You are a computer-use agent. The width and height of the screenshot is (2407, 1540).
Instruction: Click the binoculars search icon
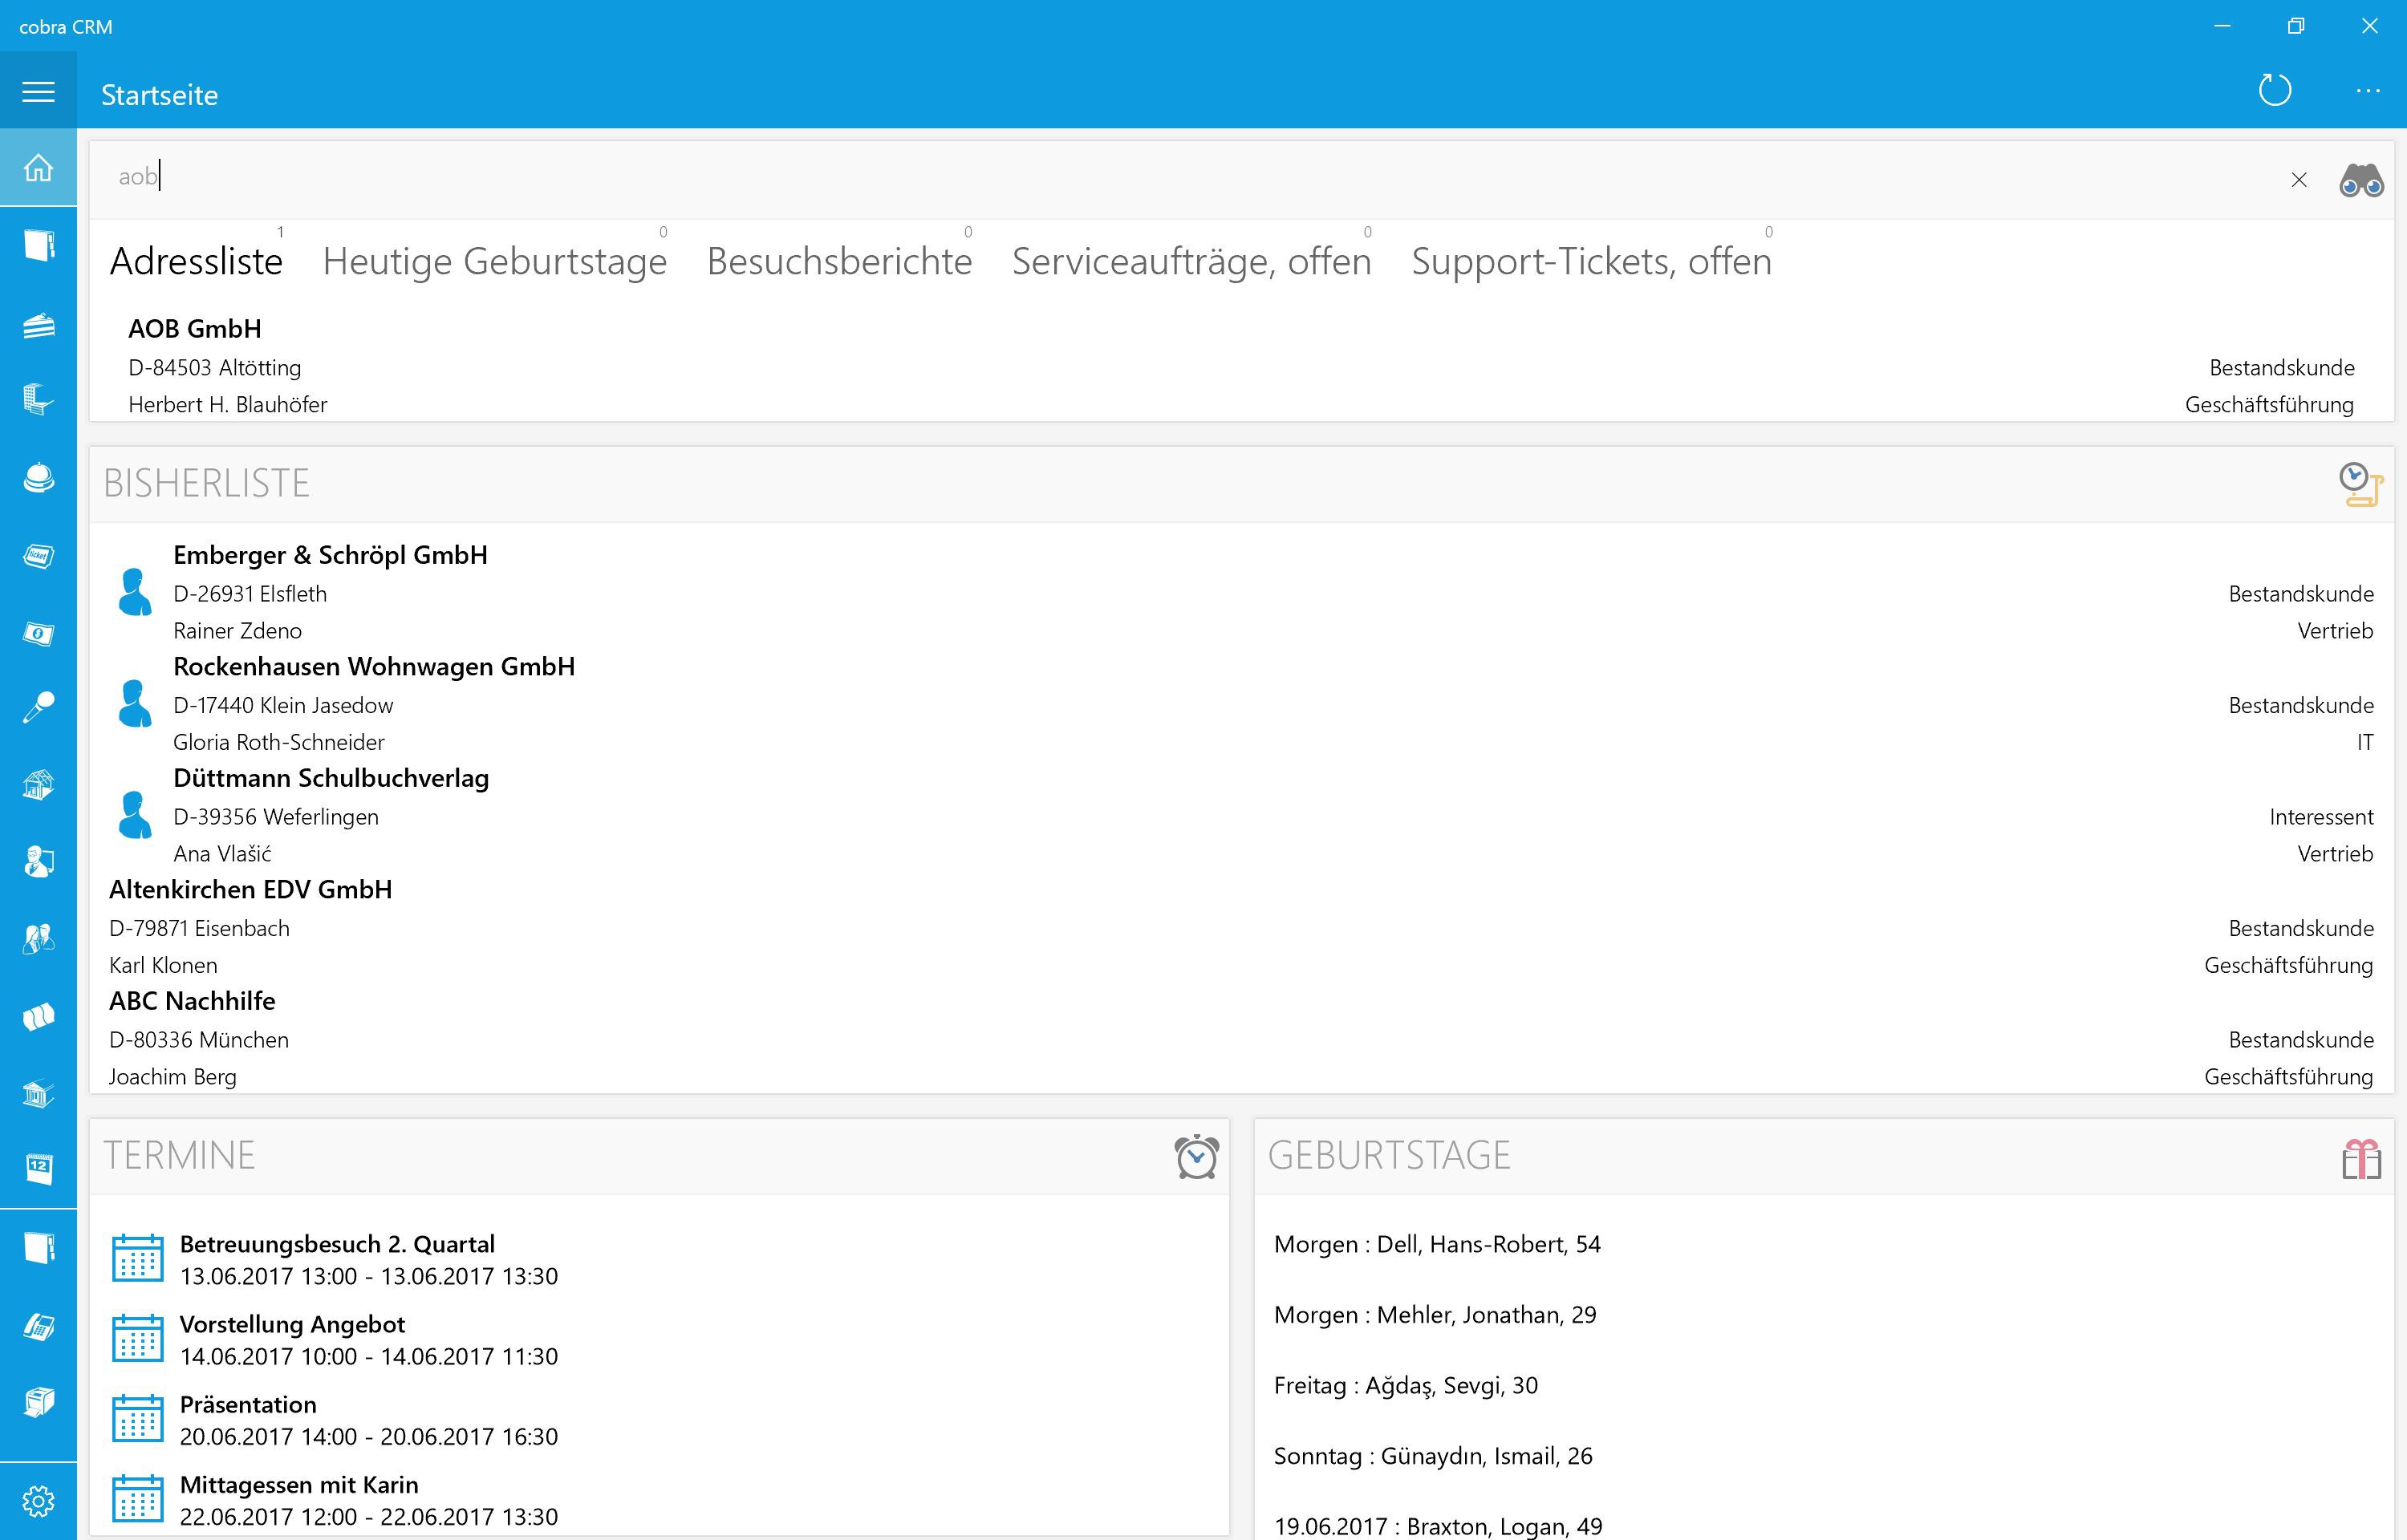(x=2361, y=181)
